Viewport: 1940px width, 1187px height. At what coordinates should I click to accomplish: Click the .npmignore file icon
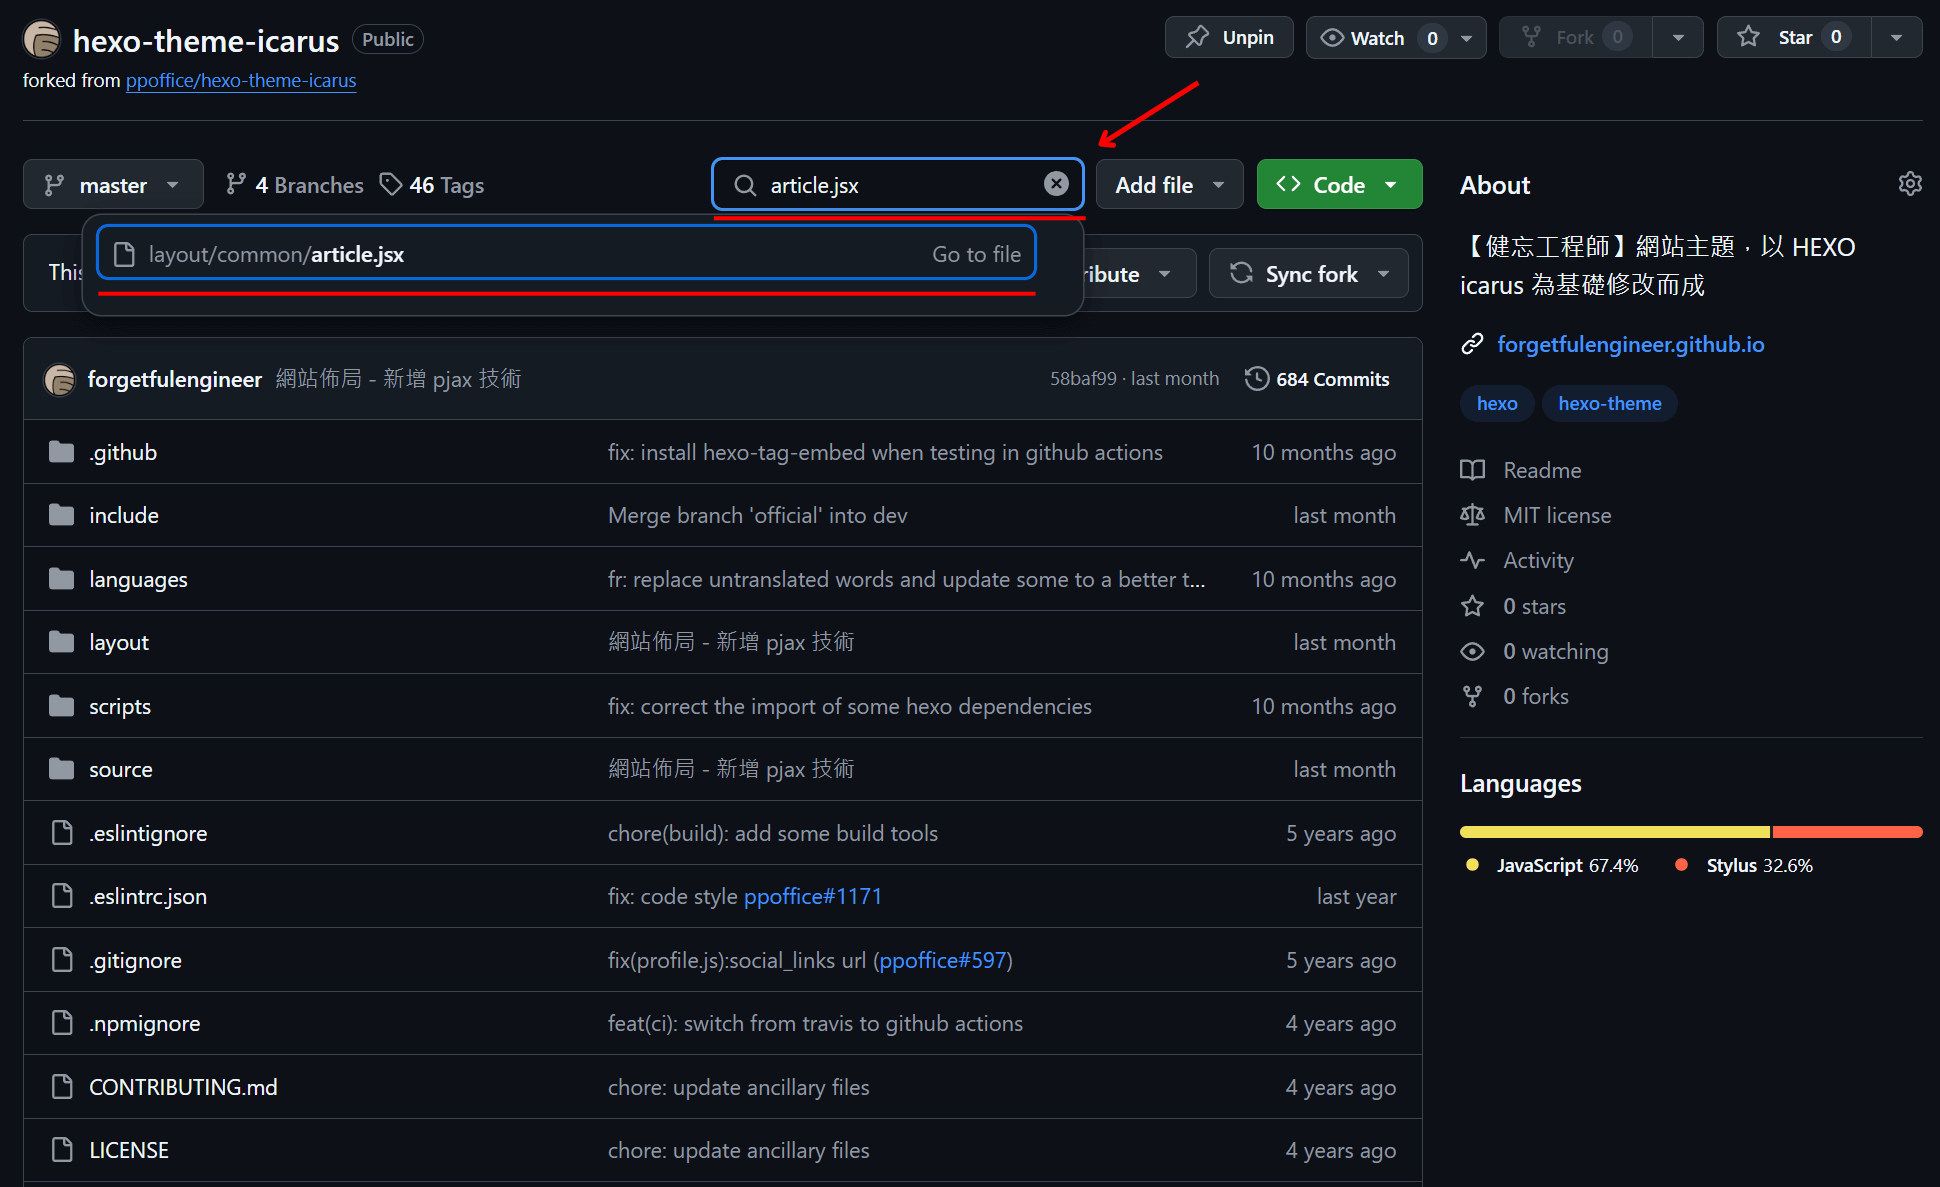point(62,1023)
